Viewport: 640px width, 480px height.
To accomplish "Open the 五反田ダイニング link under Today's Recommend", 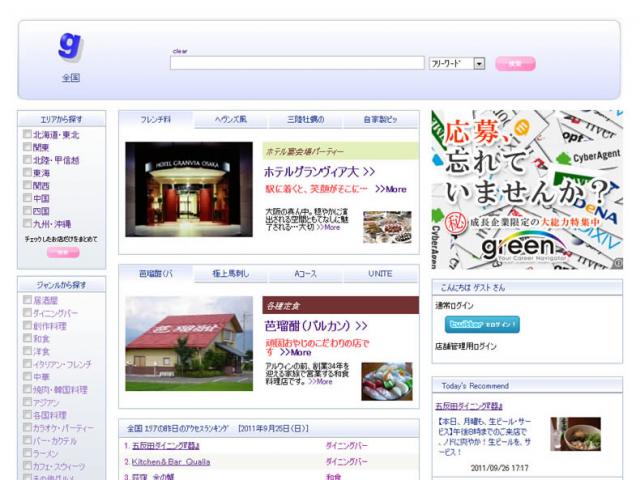I will coord(469,406).
